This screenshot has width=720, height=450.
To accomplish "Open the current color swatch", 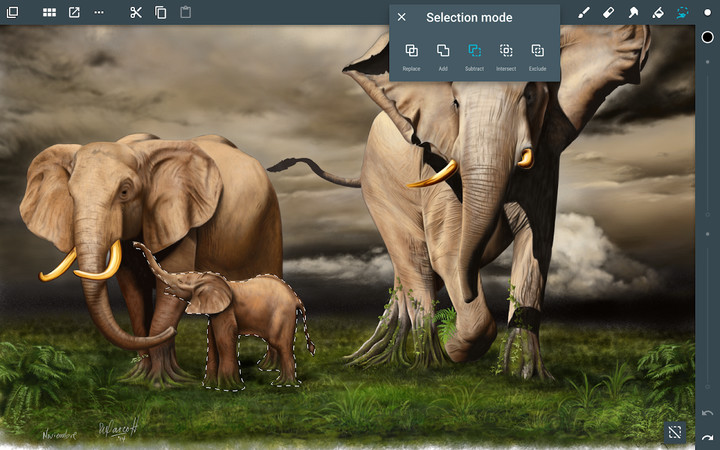I will [x=707, y=37].
